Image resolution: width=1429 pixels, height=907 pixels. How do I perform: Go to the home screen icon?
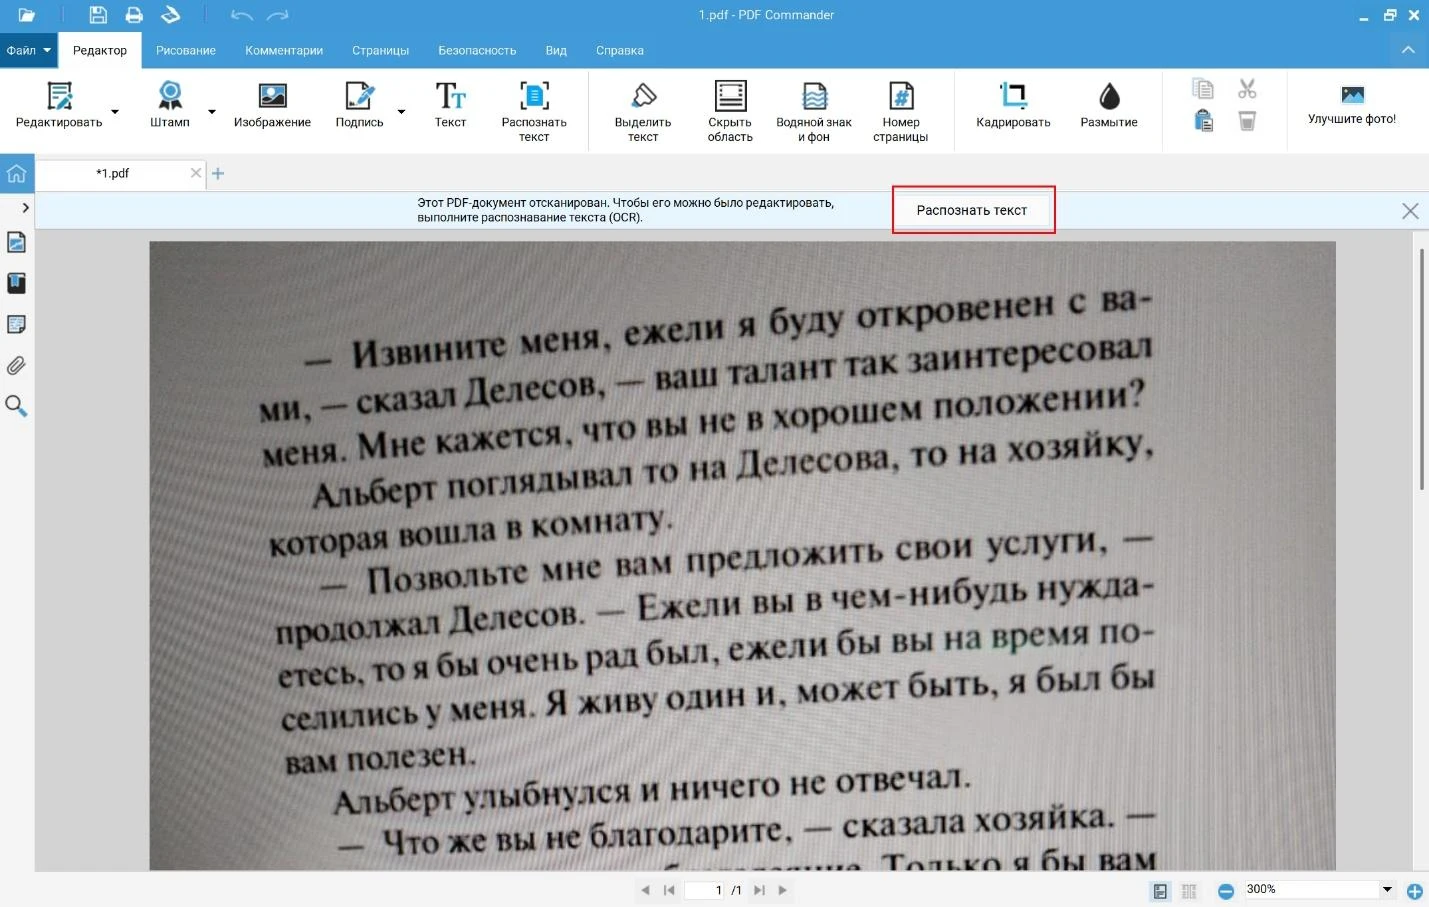coord(17,174)
